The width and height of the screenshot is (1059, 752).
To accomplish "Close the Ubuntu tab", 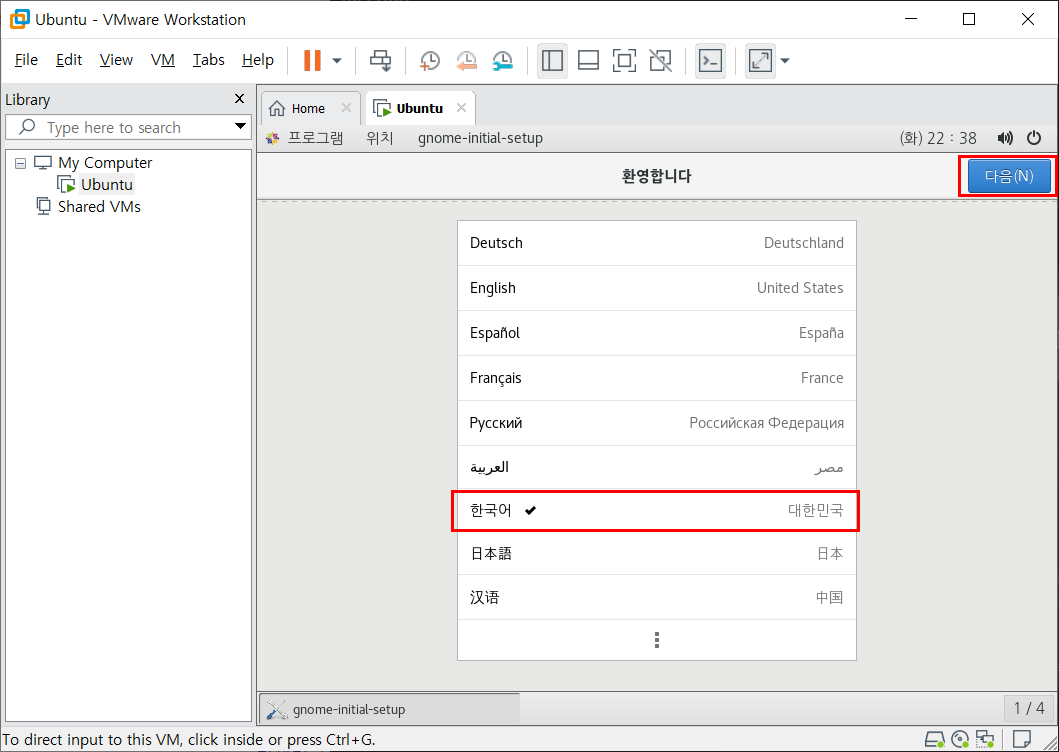I will 461,108.
